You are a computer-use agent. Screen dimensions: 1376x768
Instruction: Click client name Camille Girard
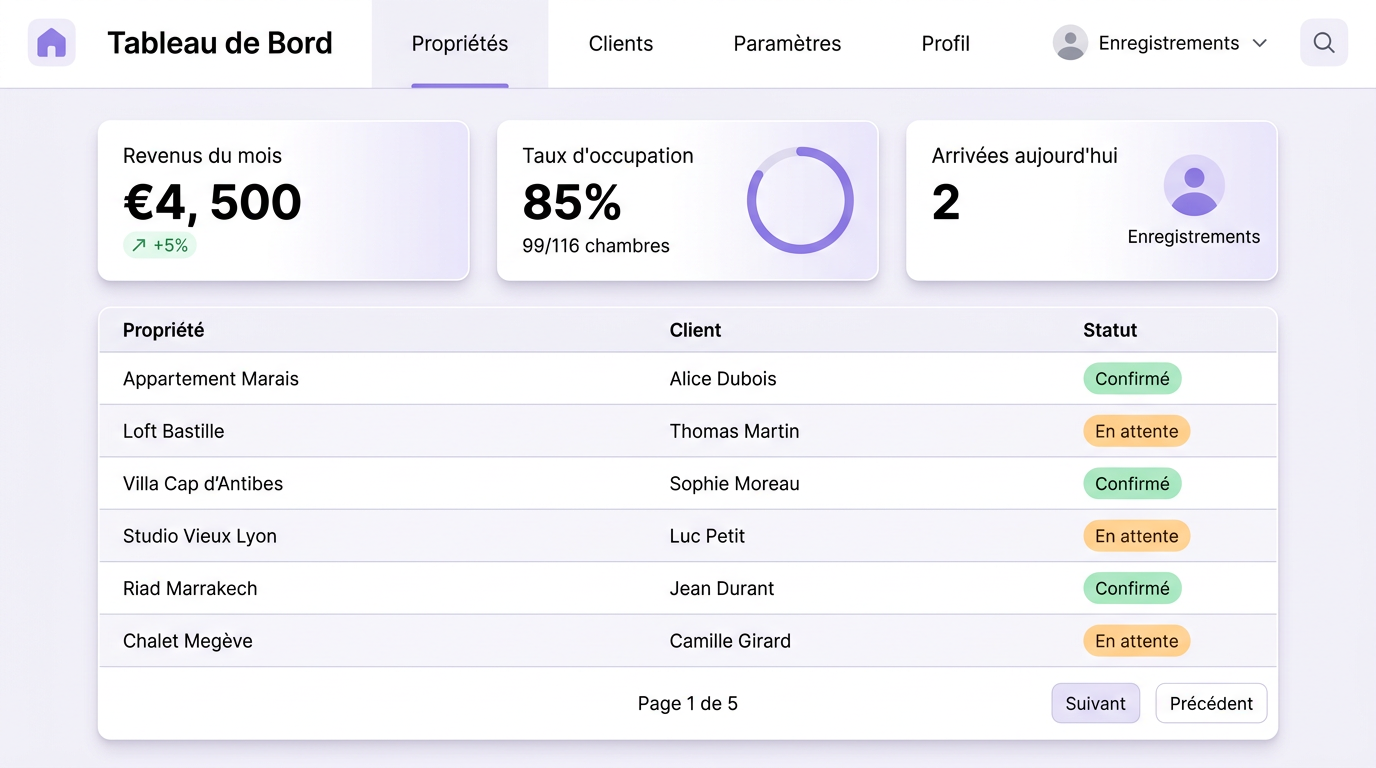click(730, 641)
